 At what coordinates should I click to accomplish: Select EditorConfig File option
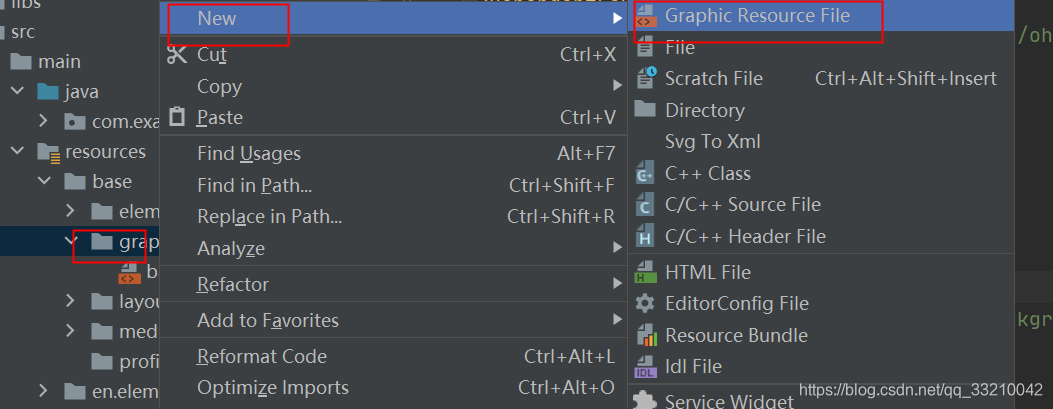821,304
